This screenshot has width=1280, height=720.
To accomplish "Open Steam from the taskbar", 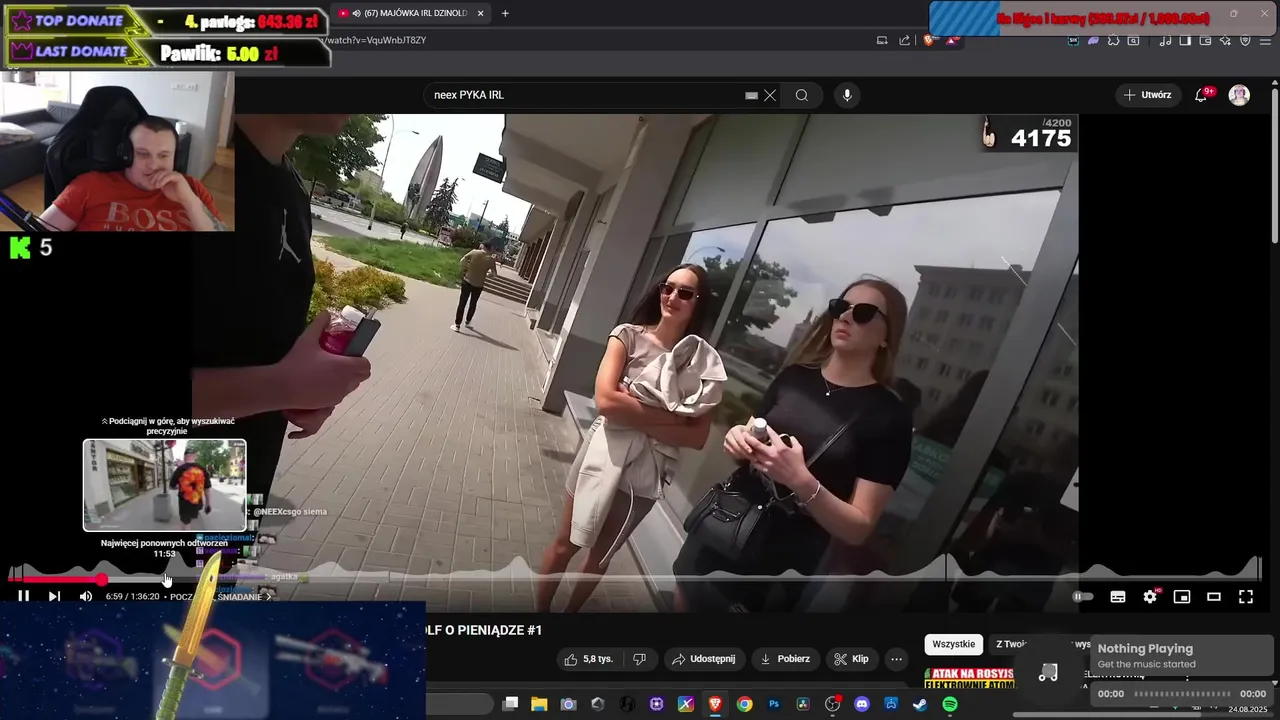I will 920,704.
